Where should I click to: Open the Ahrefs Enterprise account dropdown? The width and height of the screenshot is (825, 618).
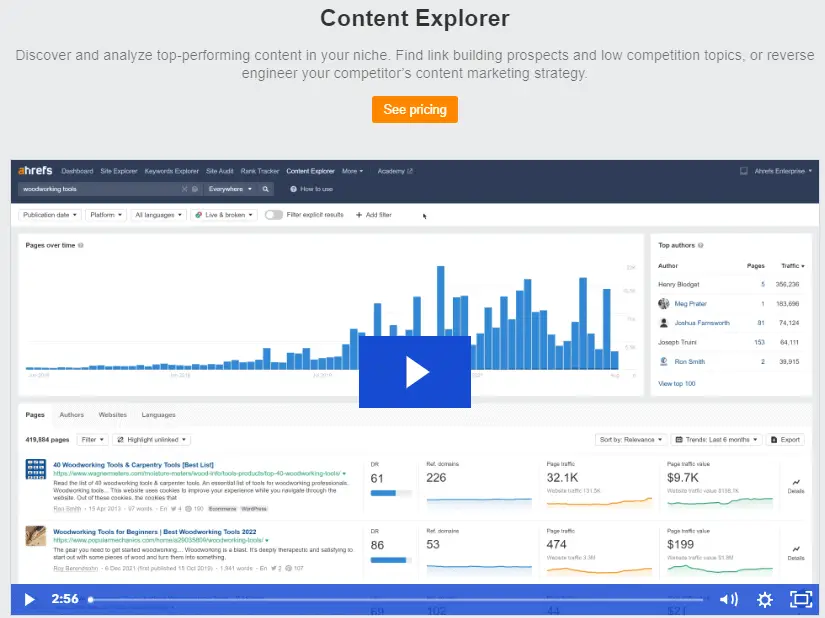pyautogui.click(x=783, y=171)
